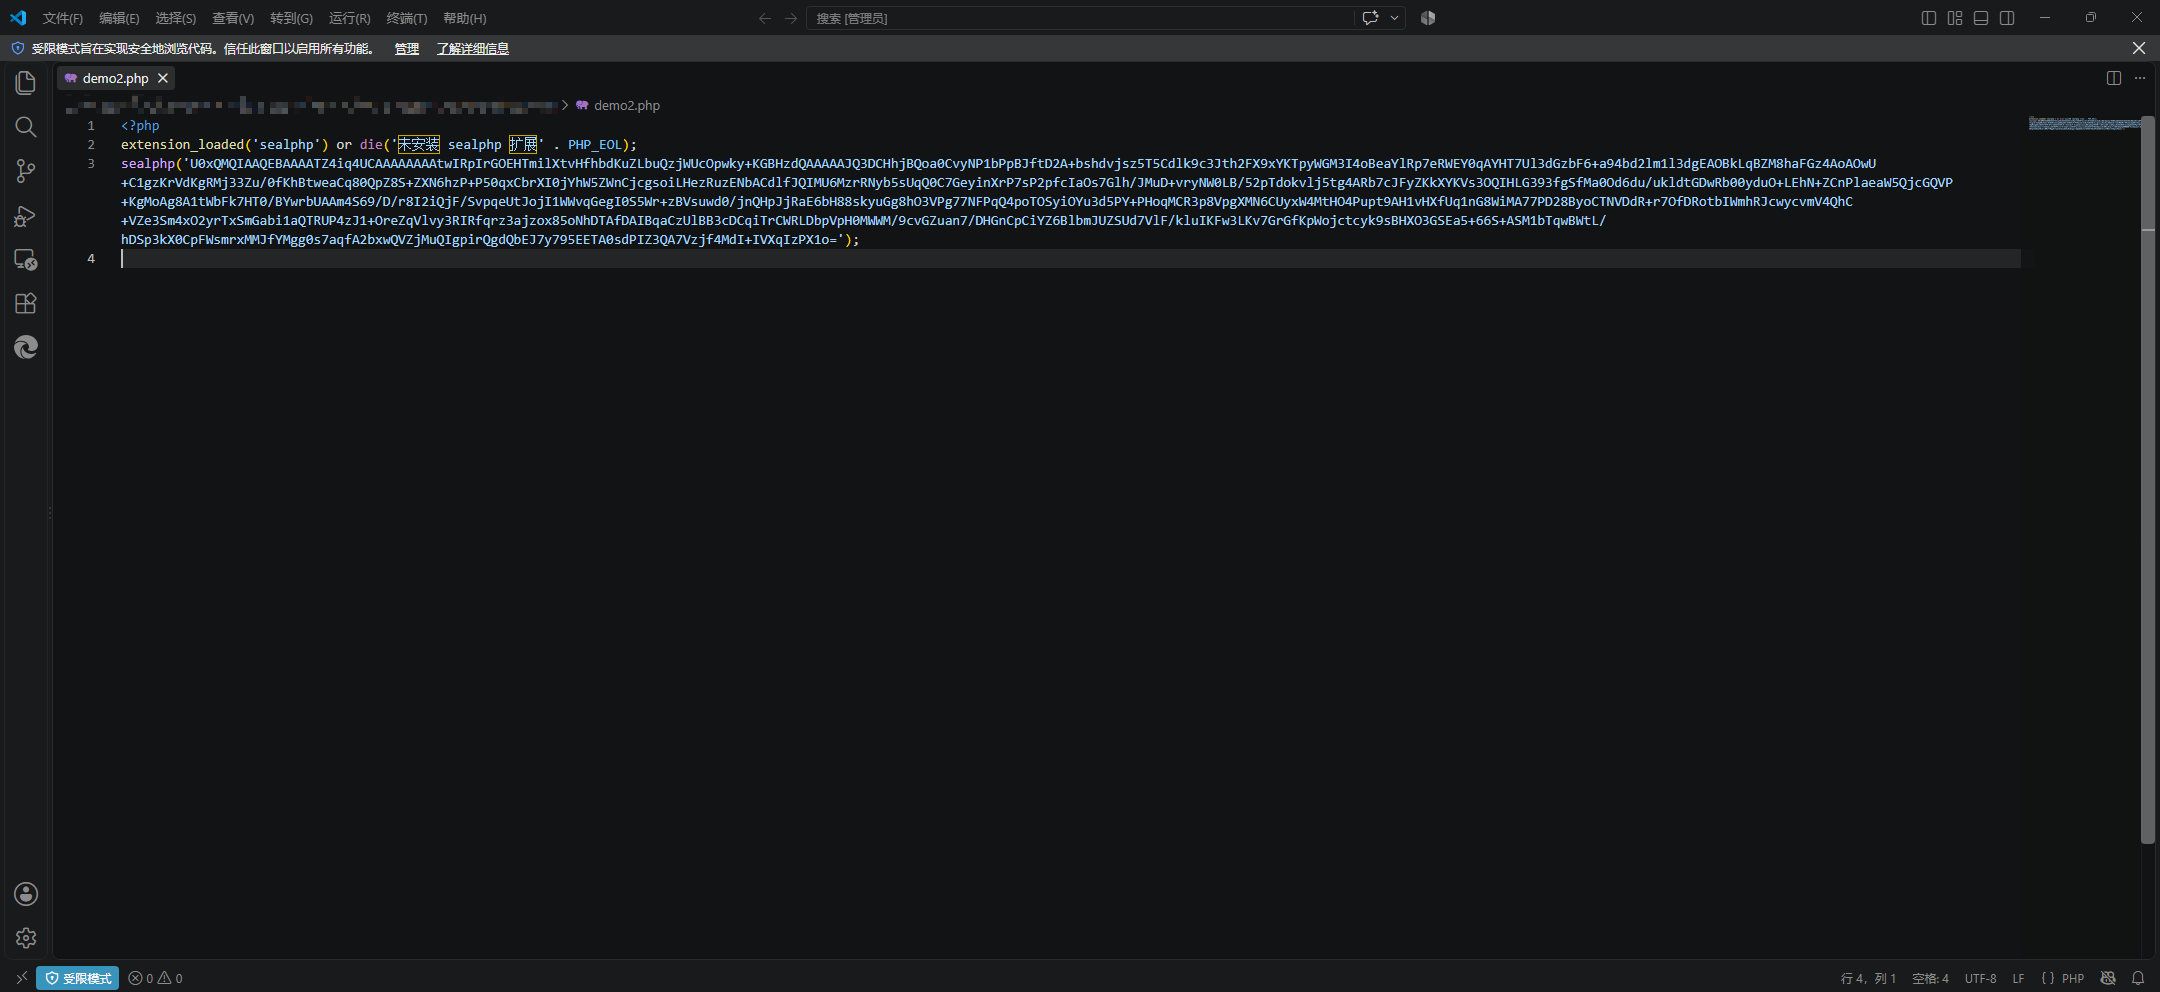The image size is (2160, 992).
Task: Toggle the primary side bar layout button
Action: [x=1929, y=18]
